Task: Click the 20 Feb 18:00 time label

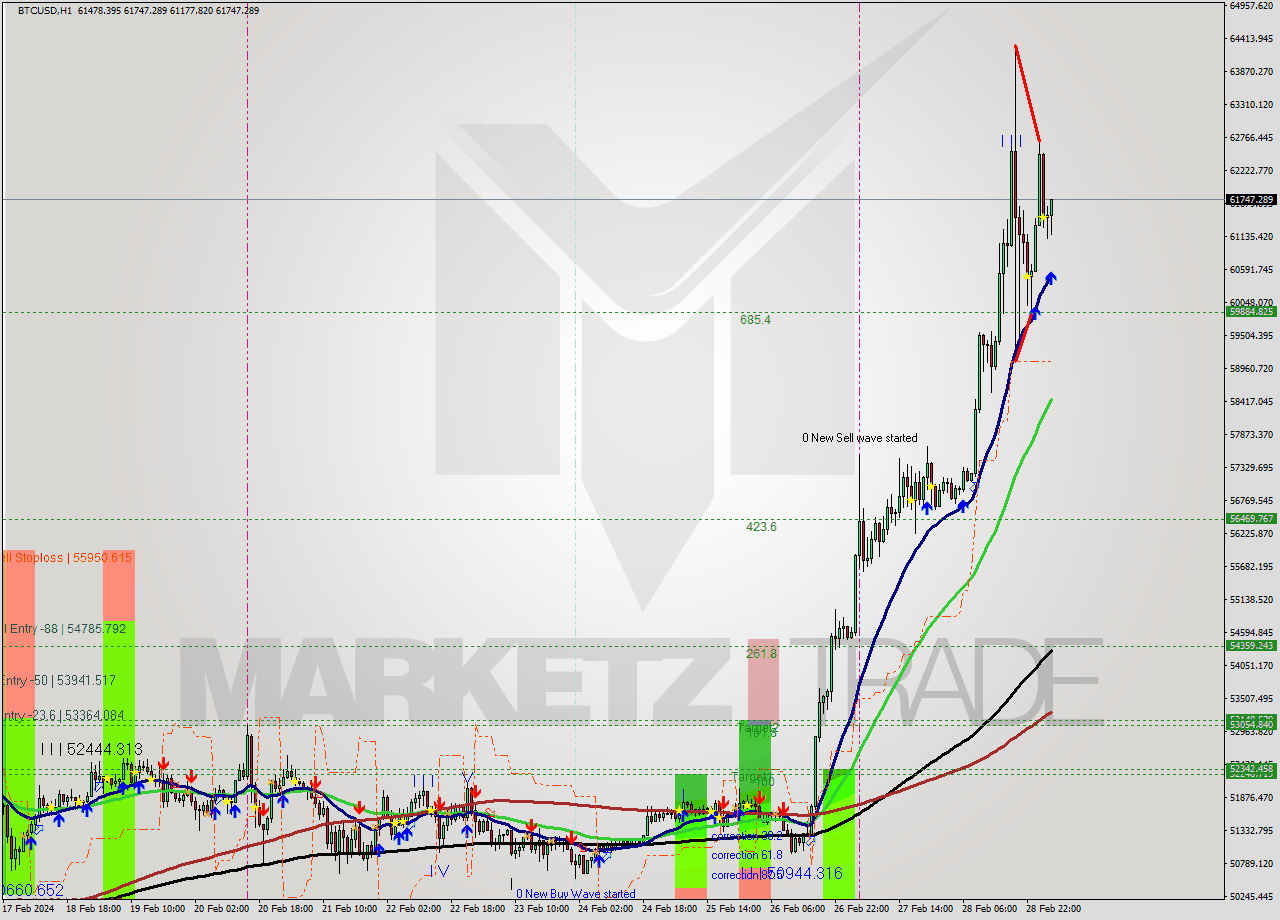Action: point(285,909)
